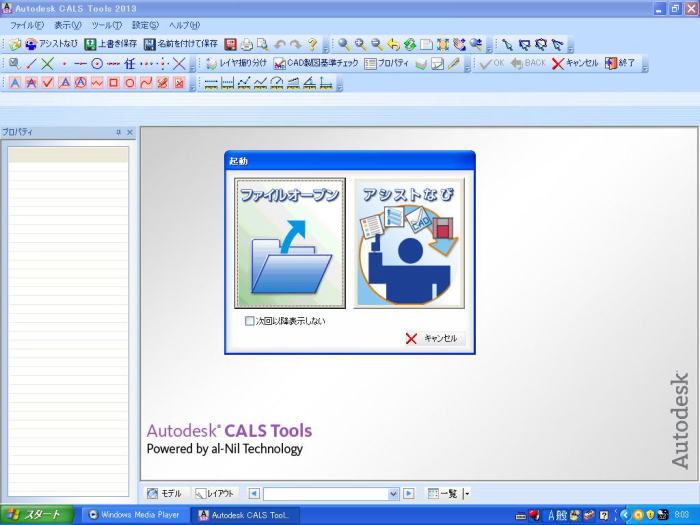
Task: Expand the drawing tools toolbar overflow arrow
Action: (192, 65)
